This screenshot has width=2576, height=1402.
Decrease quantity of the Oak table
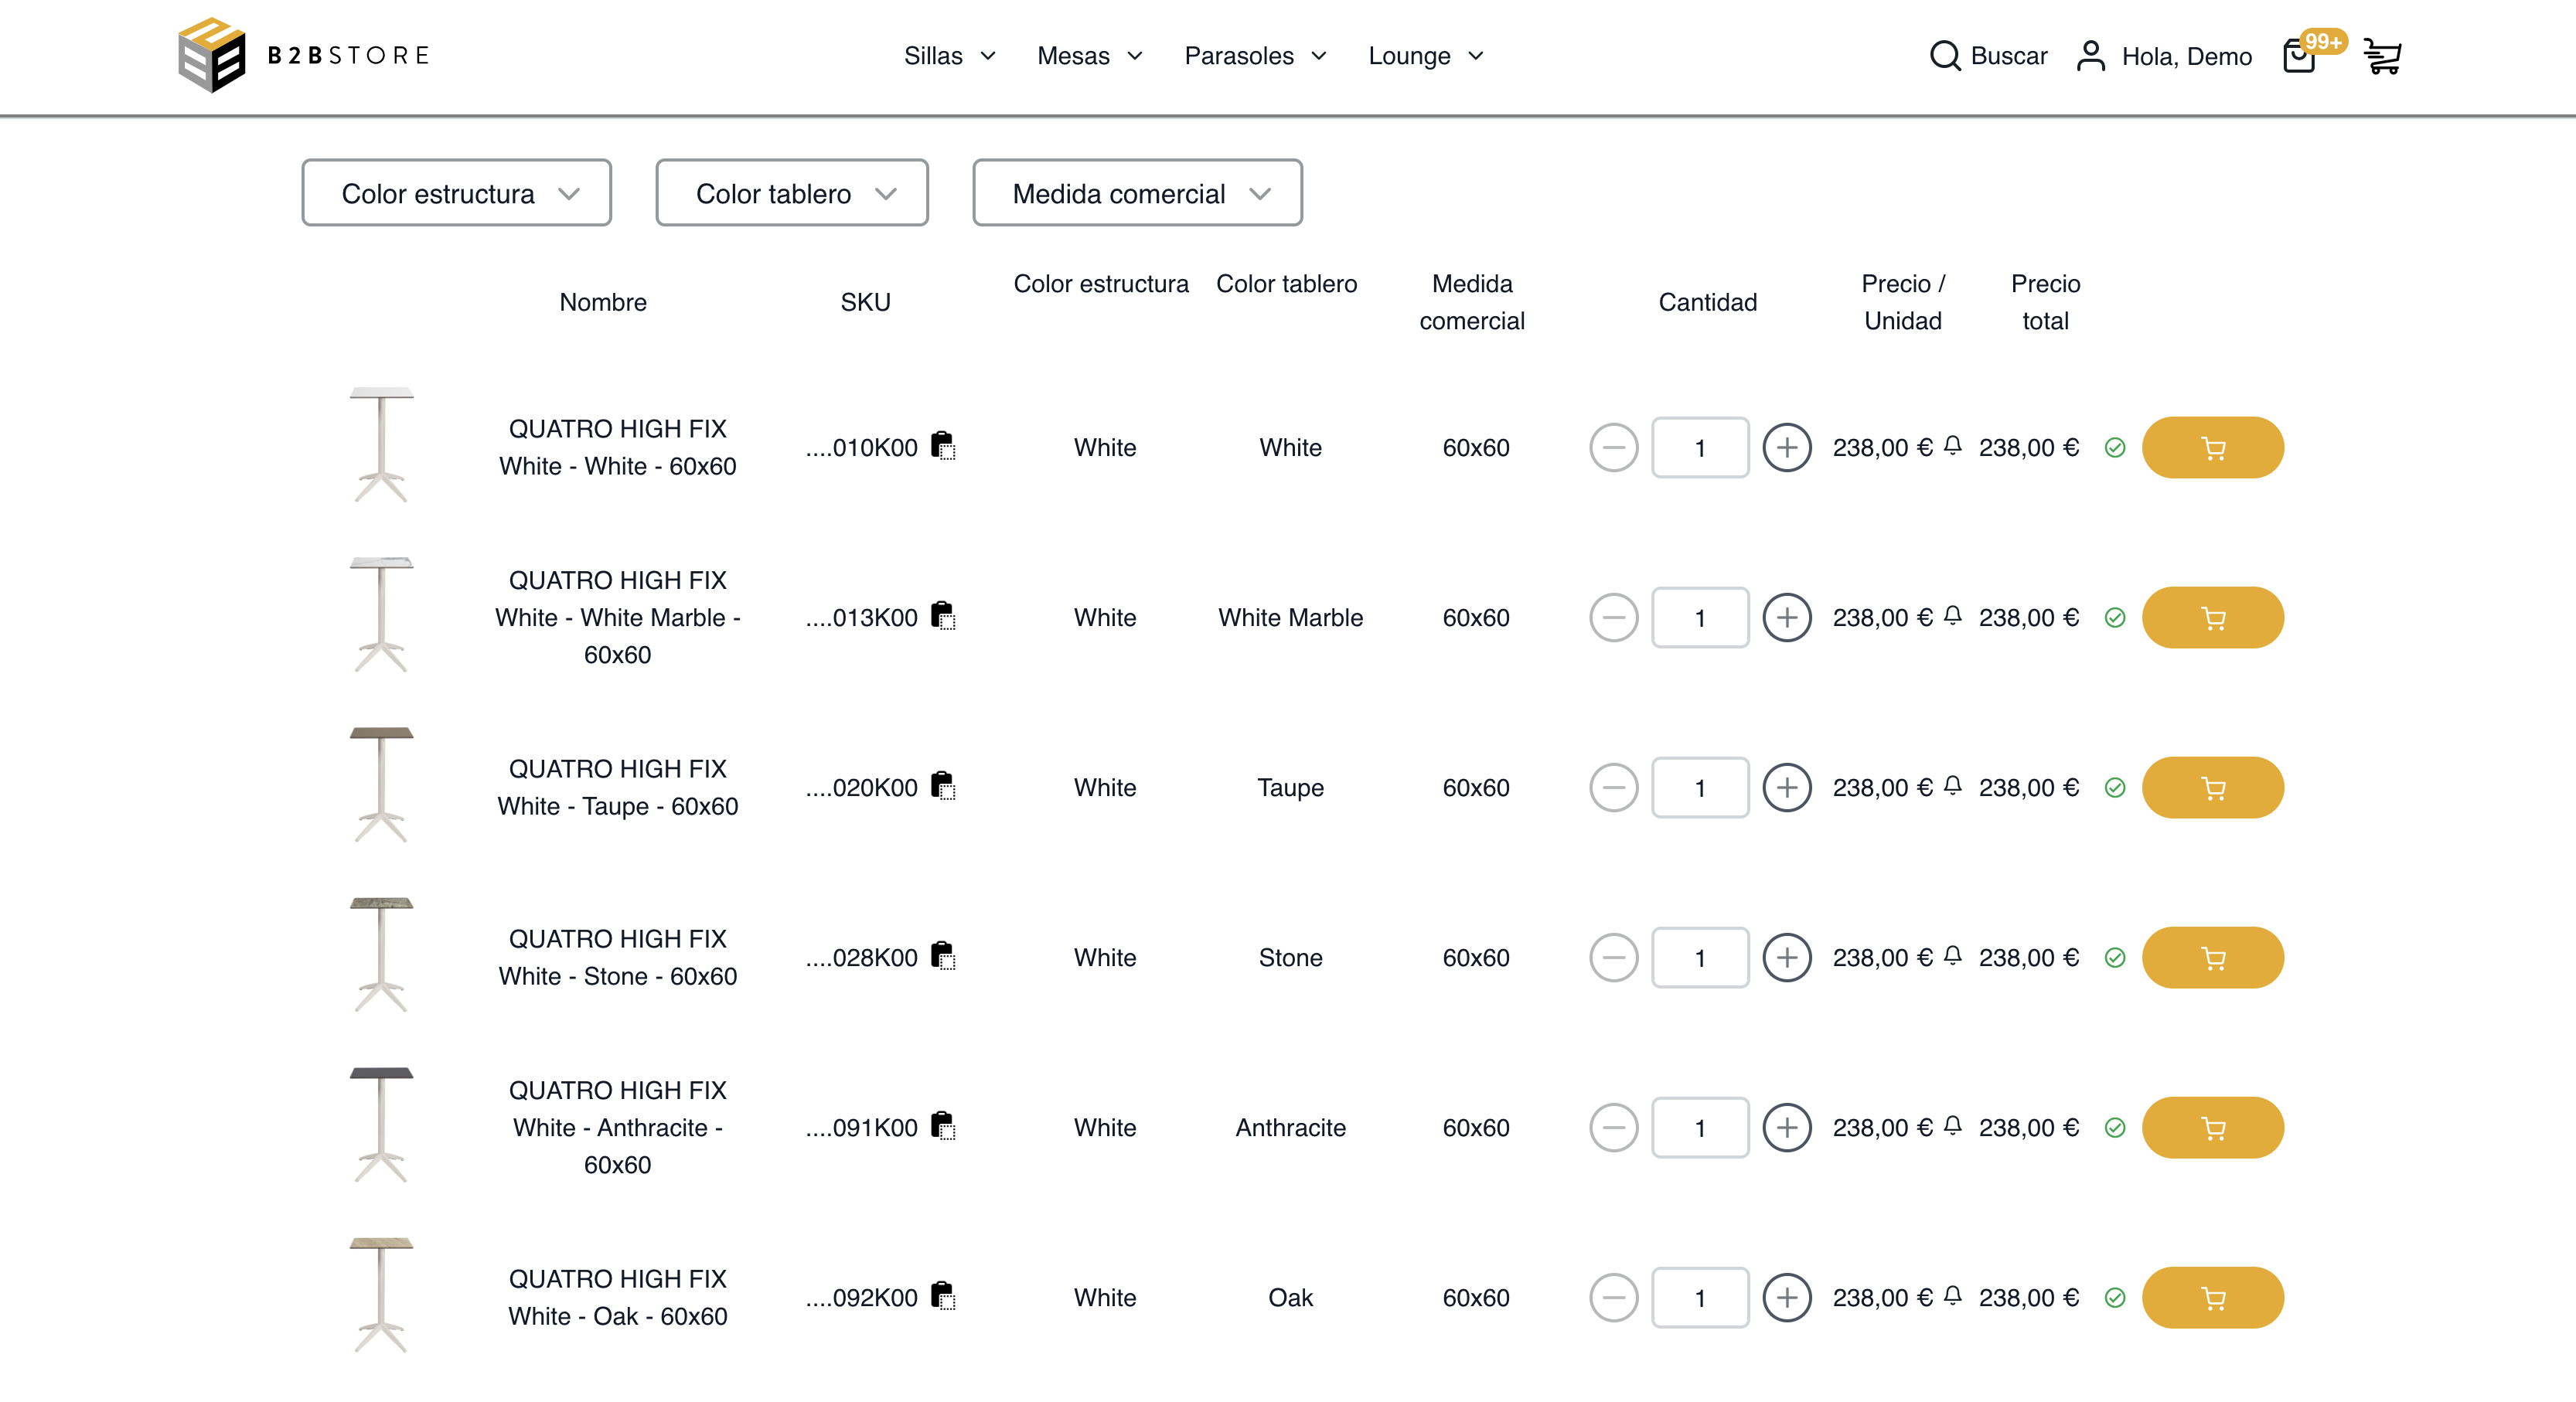1614,1297
